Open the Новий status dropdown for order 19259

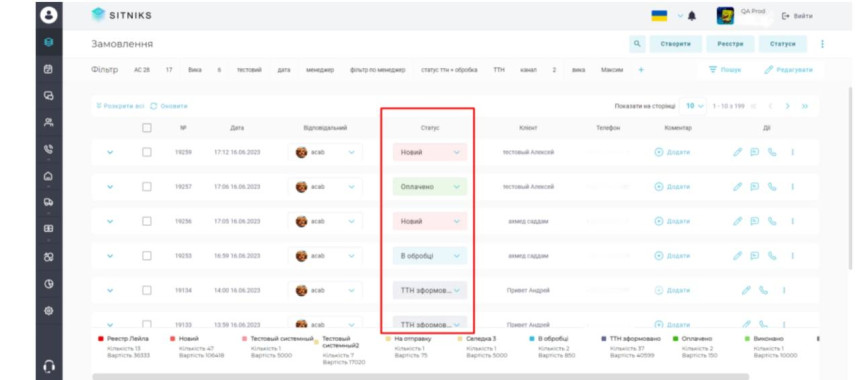430,152
